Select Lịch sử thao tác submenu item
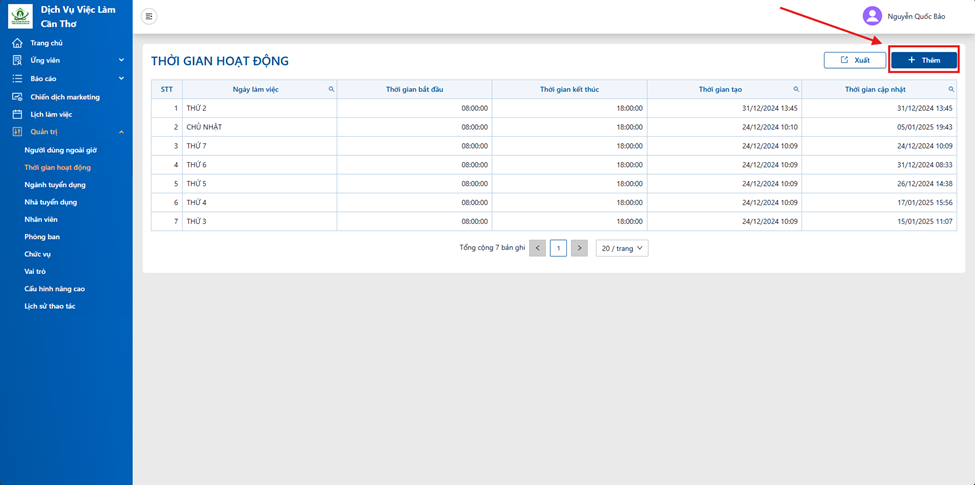Screen dimensions: 975x485 50,307
